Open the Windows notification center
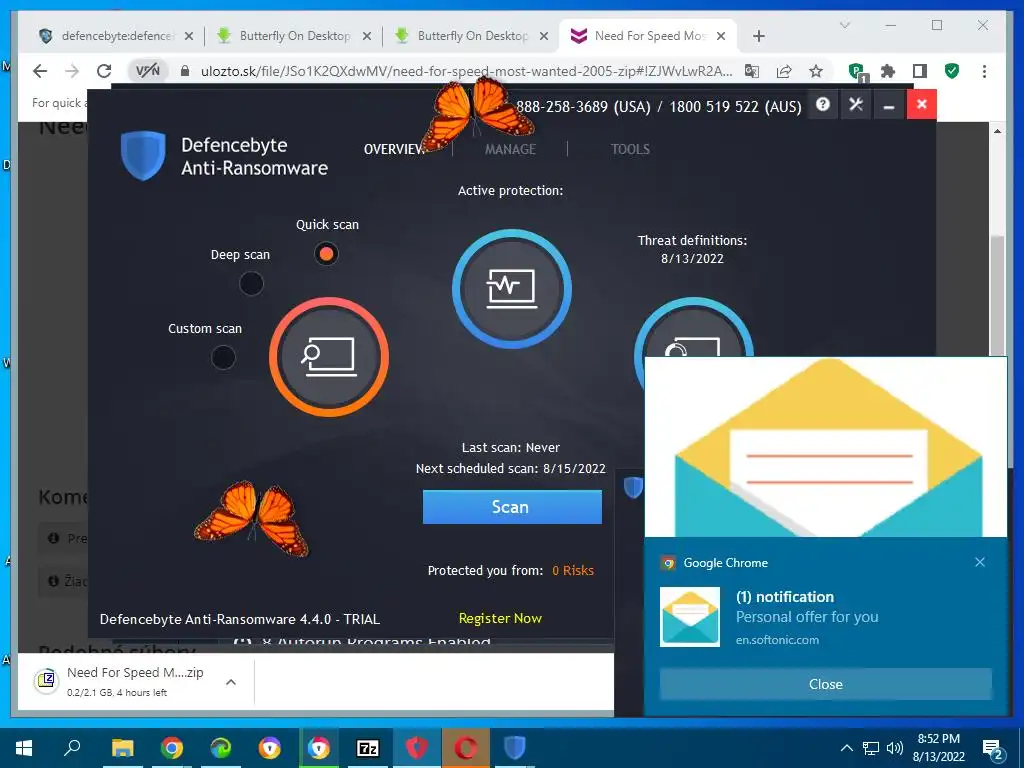This screenshot has width=1024, height=768. click(993, 749)
